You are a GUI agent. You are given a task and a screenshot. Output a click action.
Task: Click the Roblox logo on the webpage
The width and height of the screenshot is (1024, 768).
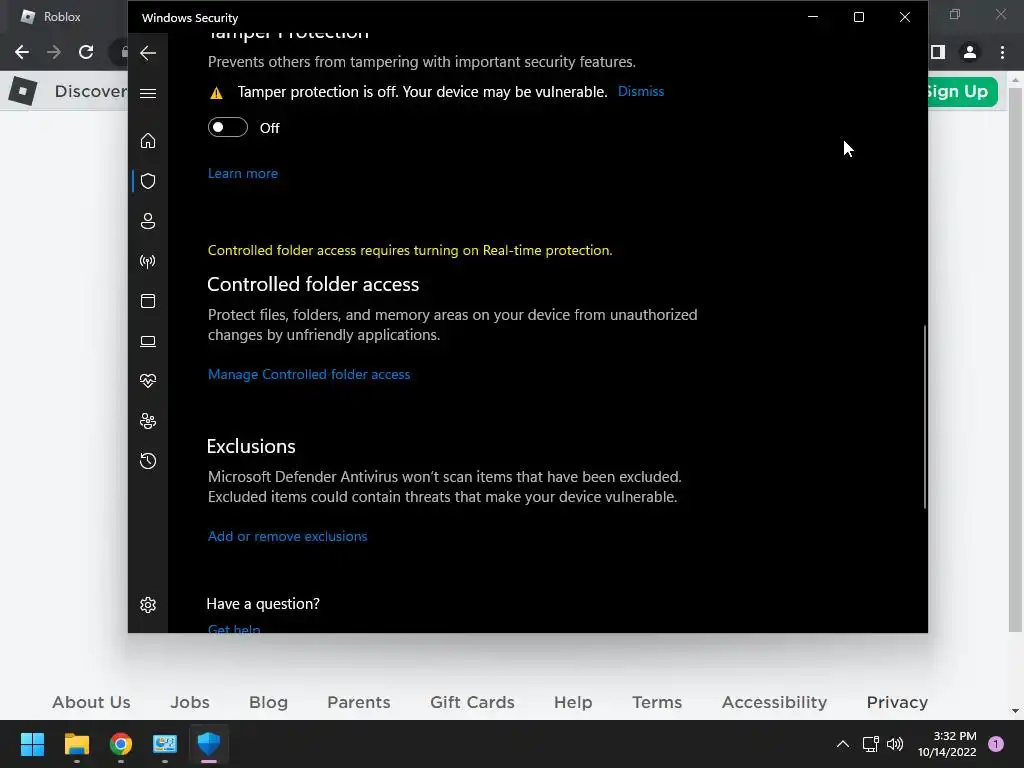click(x=23, y=91)
